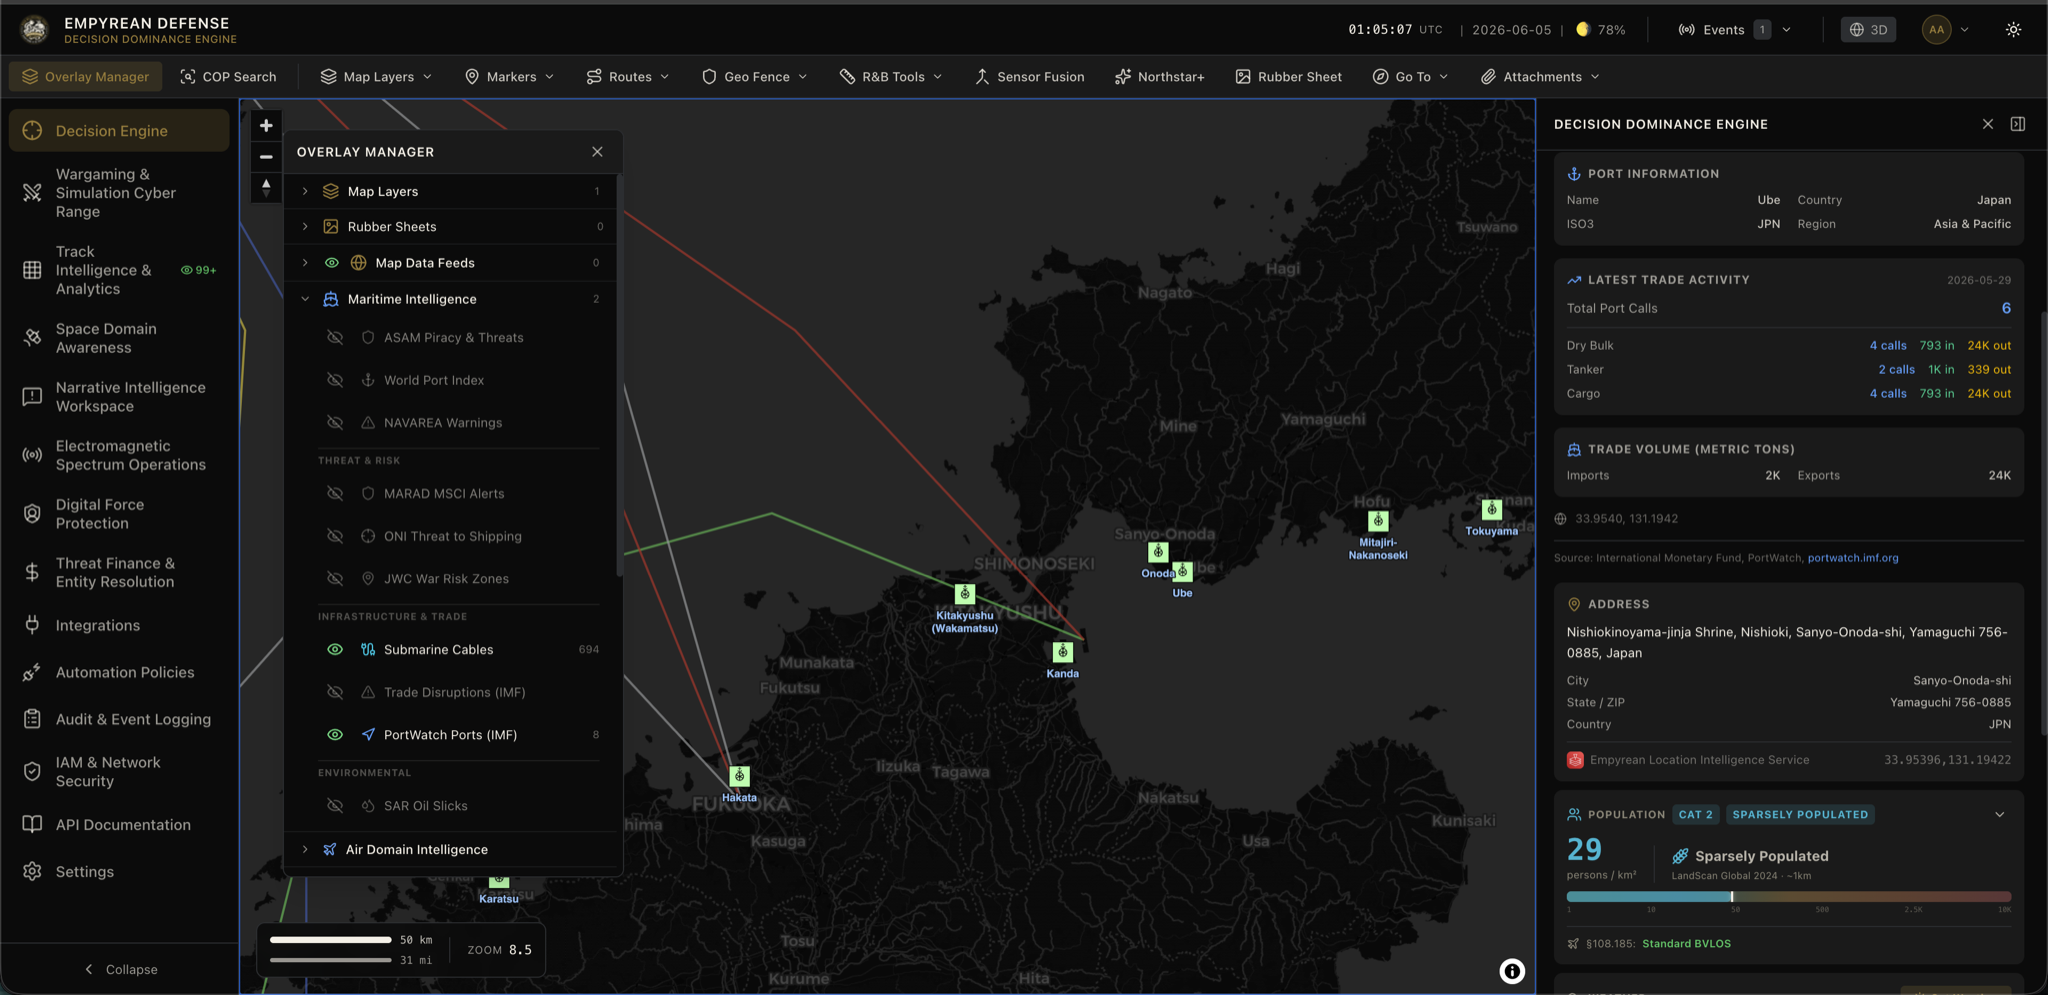Image resolution: width=2048 pixels, height=995 pixels.
Task: Select Decision Engine sidebar item
Action: [x=118, y=131]
